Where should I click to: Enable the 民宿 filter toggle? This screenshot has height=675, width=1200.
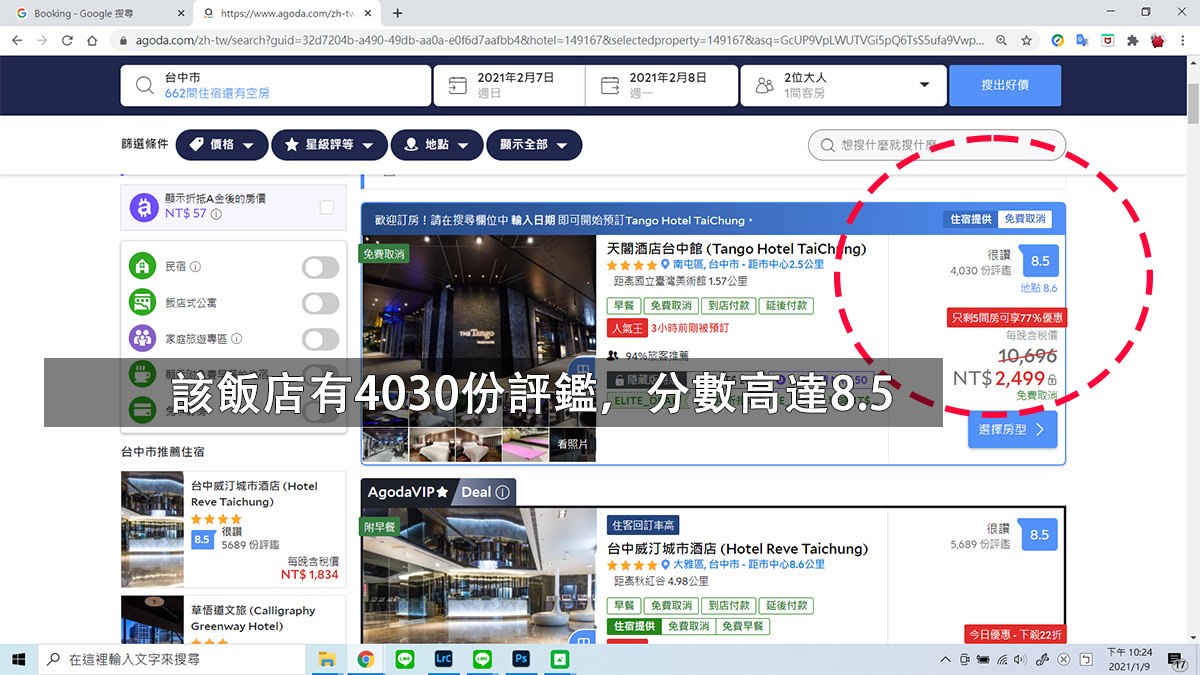(320, 267)
